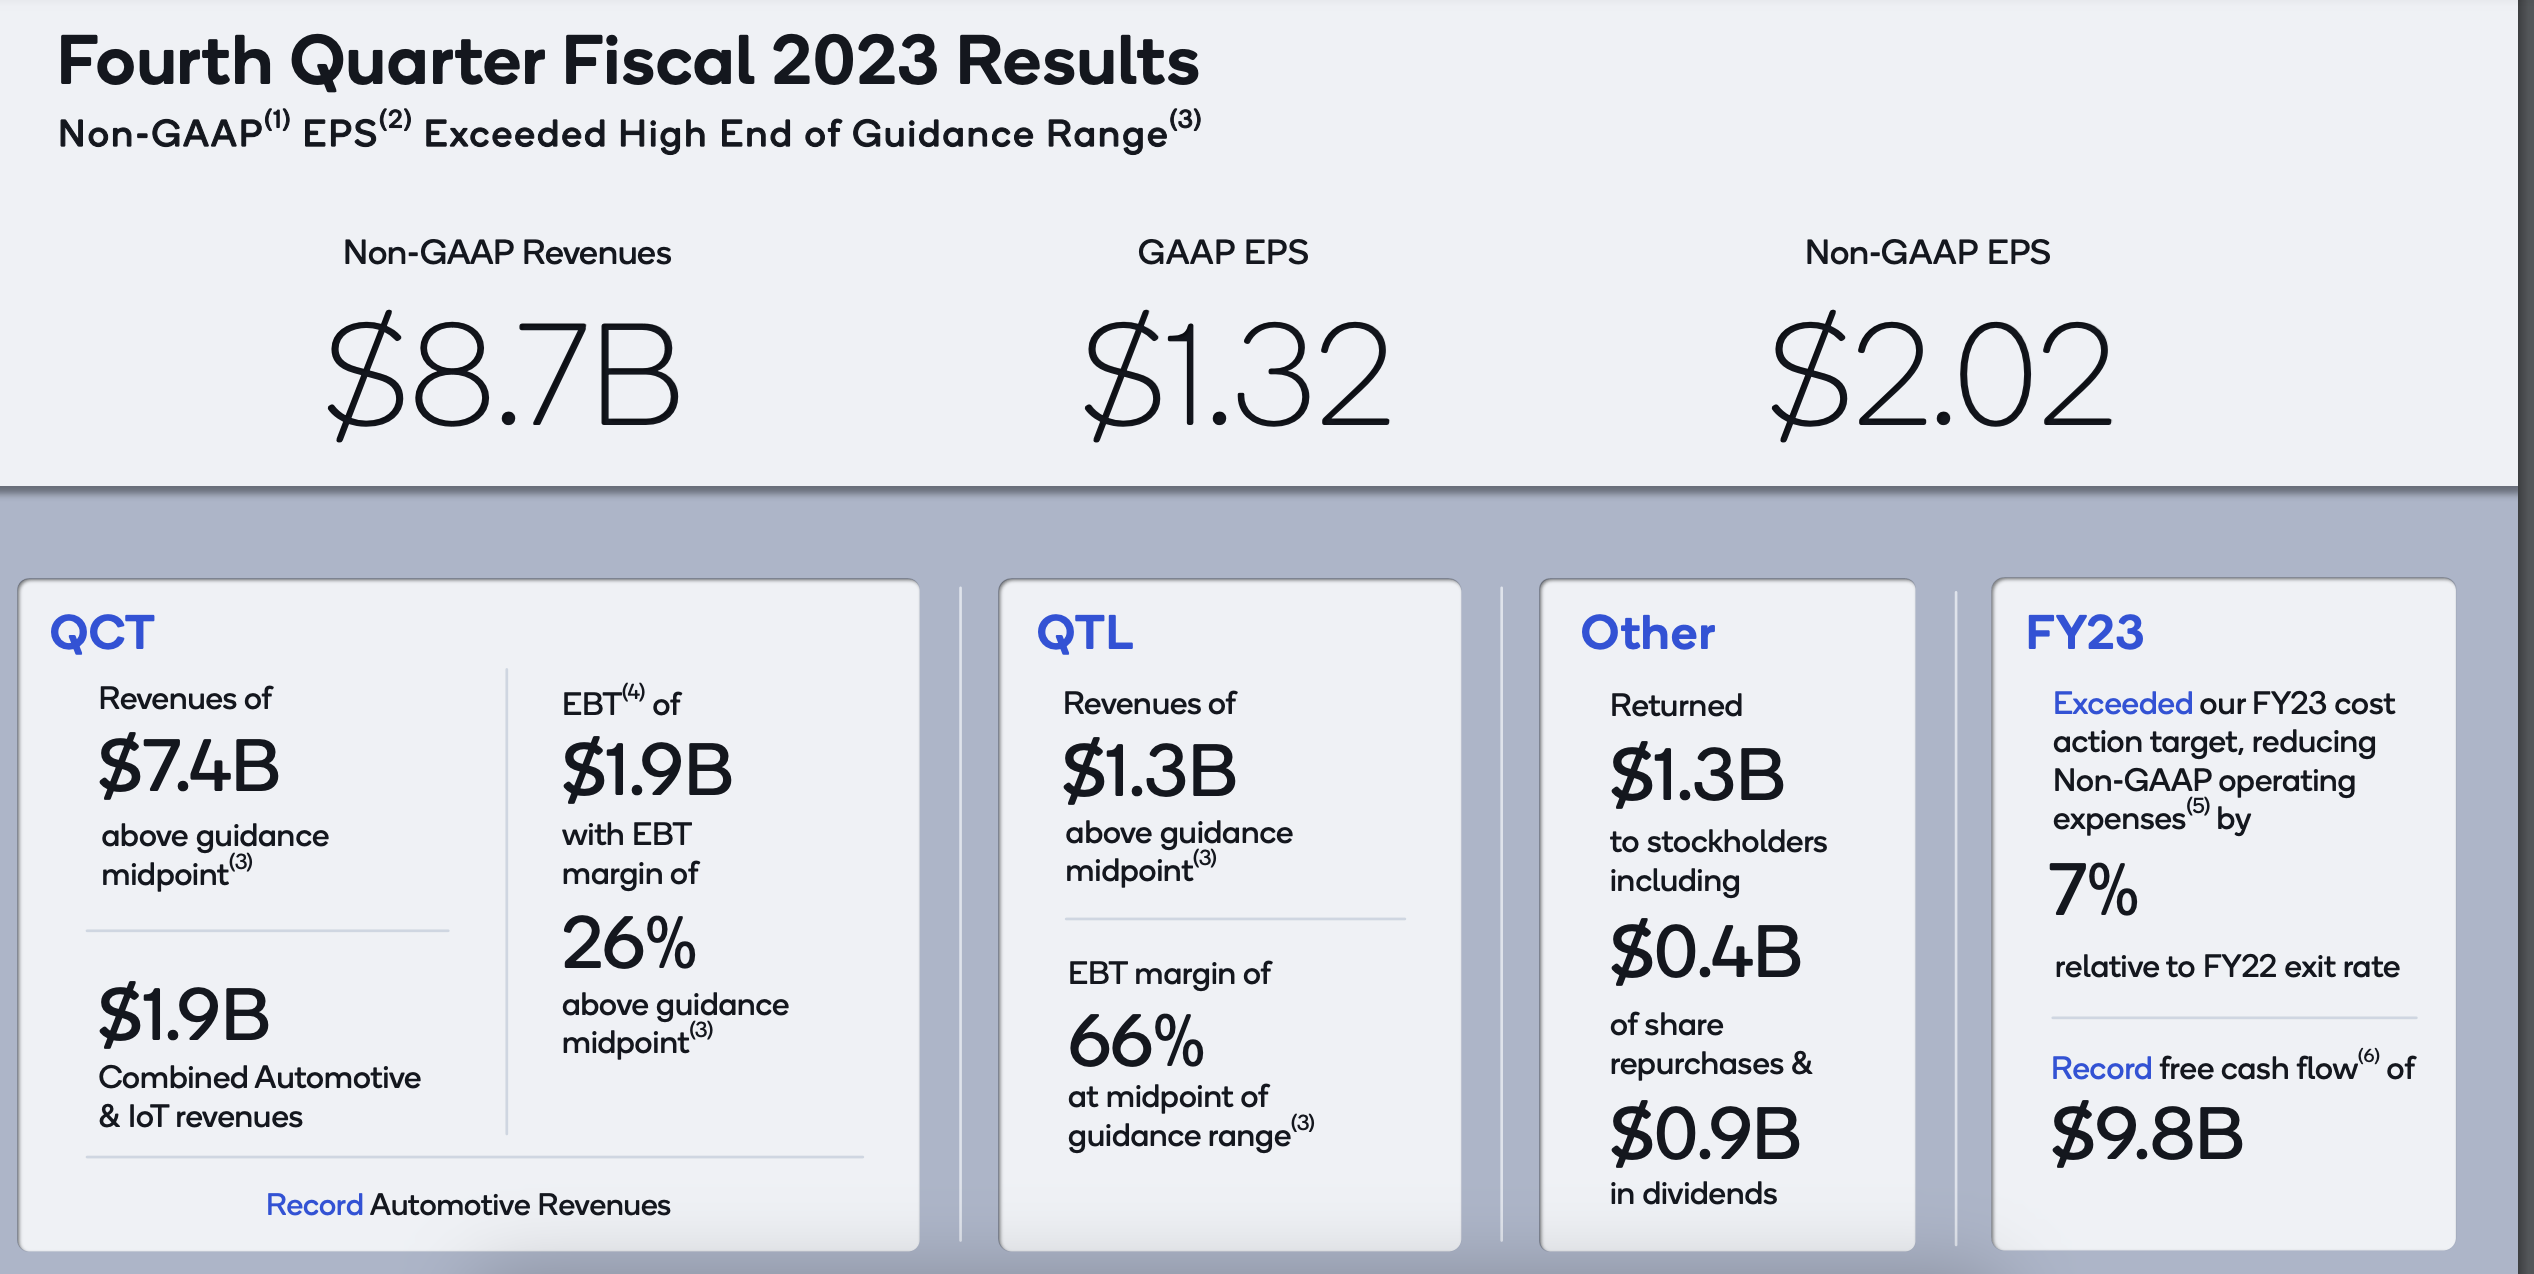Select the QTL card heading
This screenshot has width=2534, height=1274.
pyautogui.click(x=1085, y=633)
